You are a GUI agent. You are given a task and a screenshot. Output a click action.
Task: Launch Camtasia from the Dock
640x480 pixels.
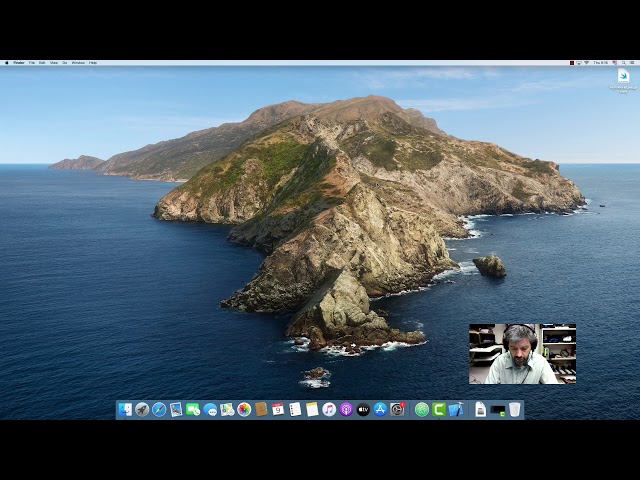tap(439, 409)
